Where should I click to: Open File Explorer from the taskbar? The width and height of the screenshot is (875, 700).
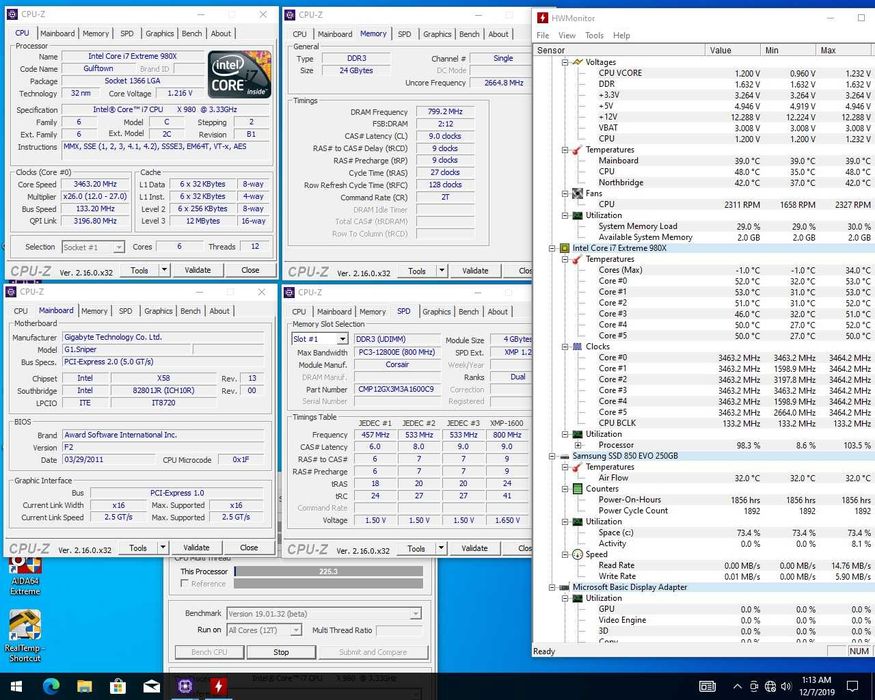coord(85,686)
